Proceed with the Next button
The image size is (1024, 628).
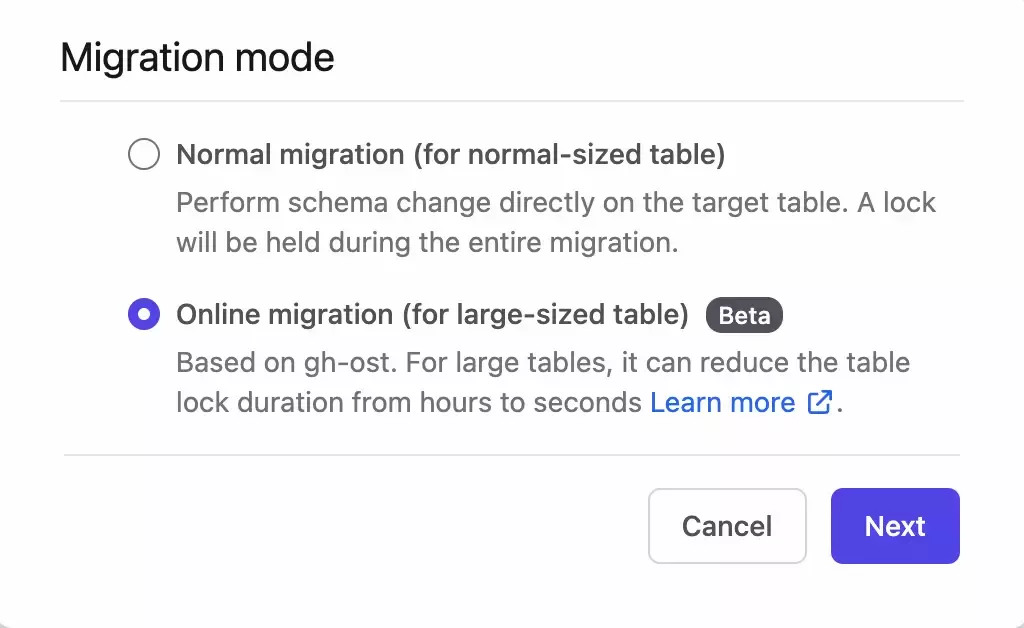tap(895, 526)
